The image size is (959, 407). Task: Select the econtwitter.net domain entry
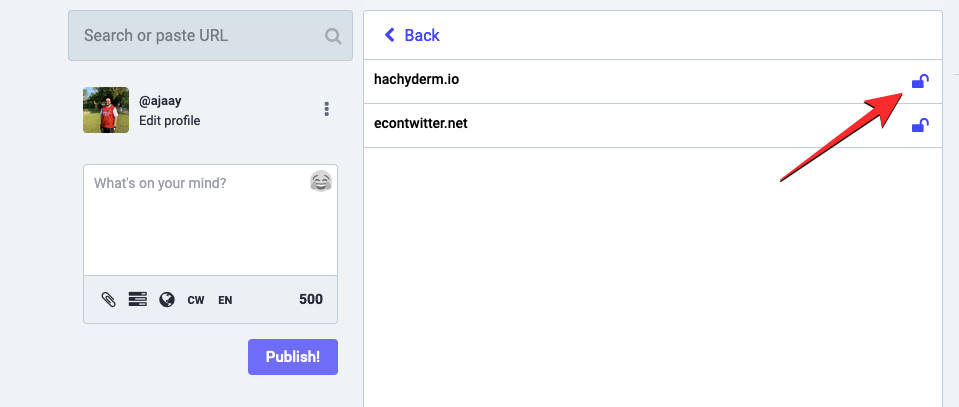point(421,124)
